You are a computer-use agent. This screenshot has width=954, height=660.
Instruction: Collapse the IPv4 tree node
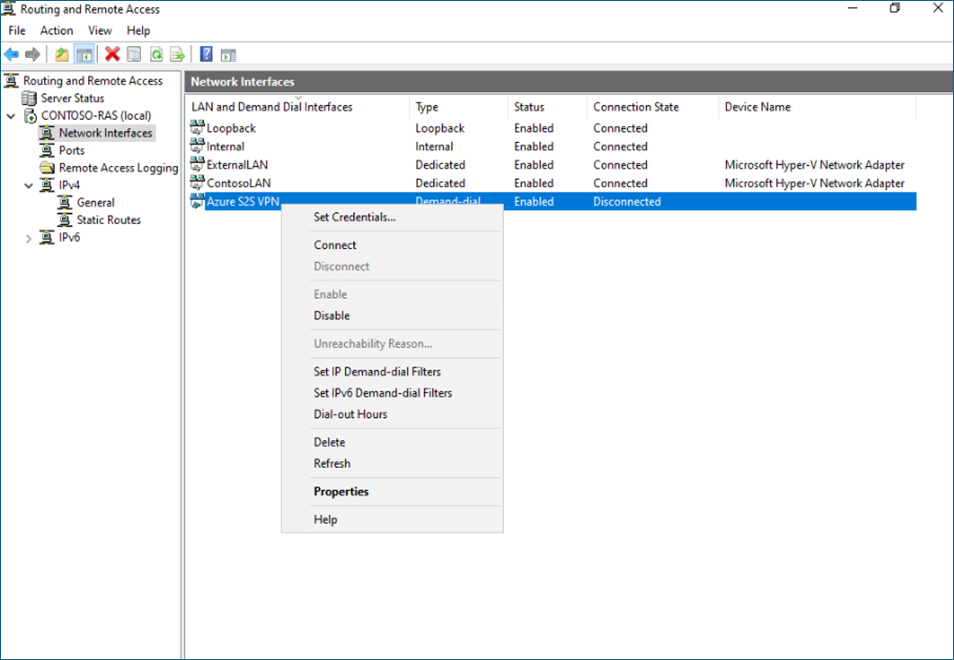pos(29,186)
